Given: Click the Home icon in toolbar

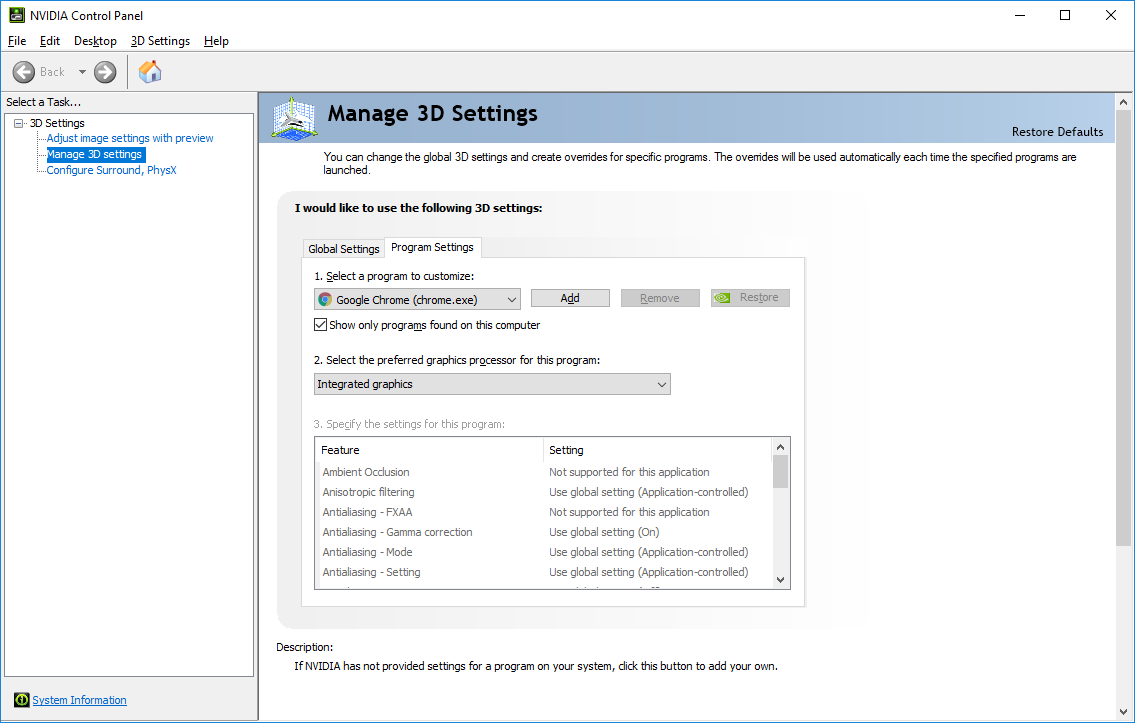Looking at the screenshot, I should 150,72.
